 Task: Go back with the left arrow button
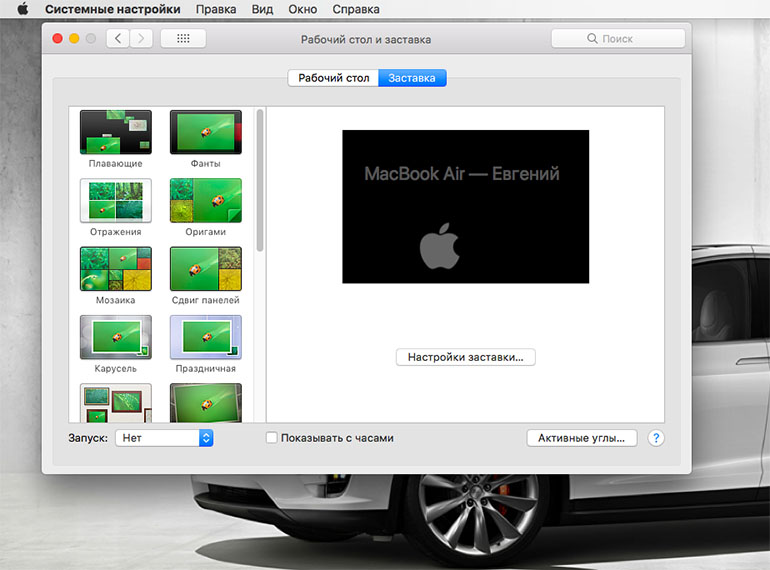[x=118, y=38]
